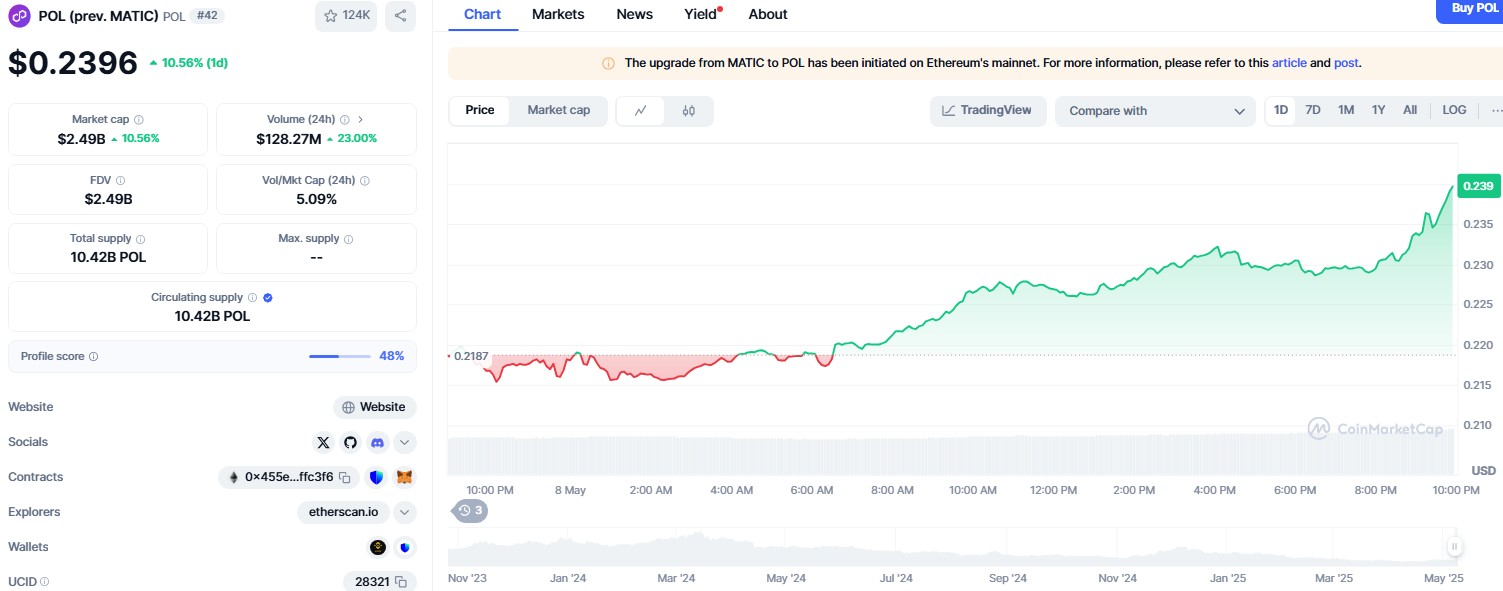The height and width of the screenshot is (591, 1503).
Task: Open the Compare with dropdown
Action: click(x=1155, y=111)
